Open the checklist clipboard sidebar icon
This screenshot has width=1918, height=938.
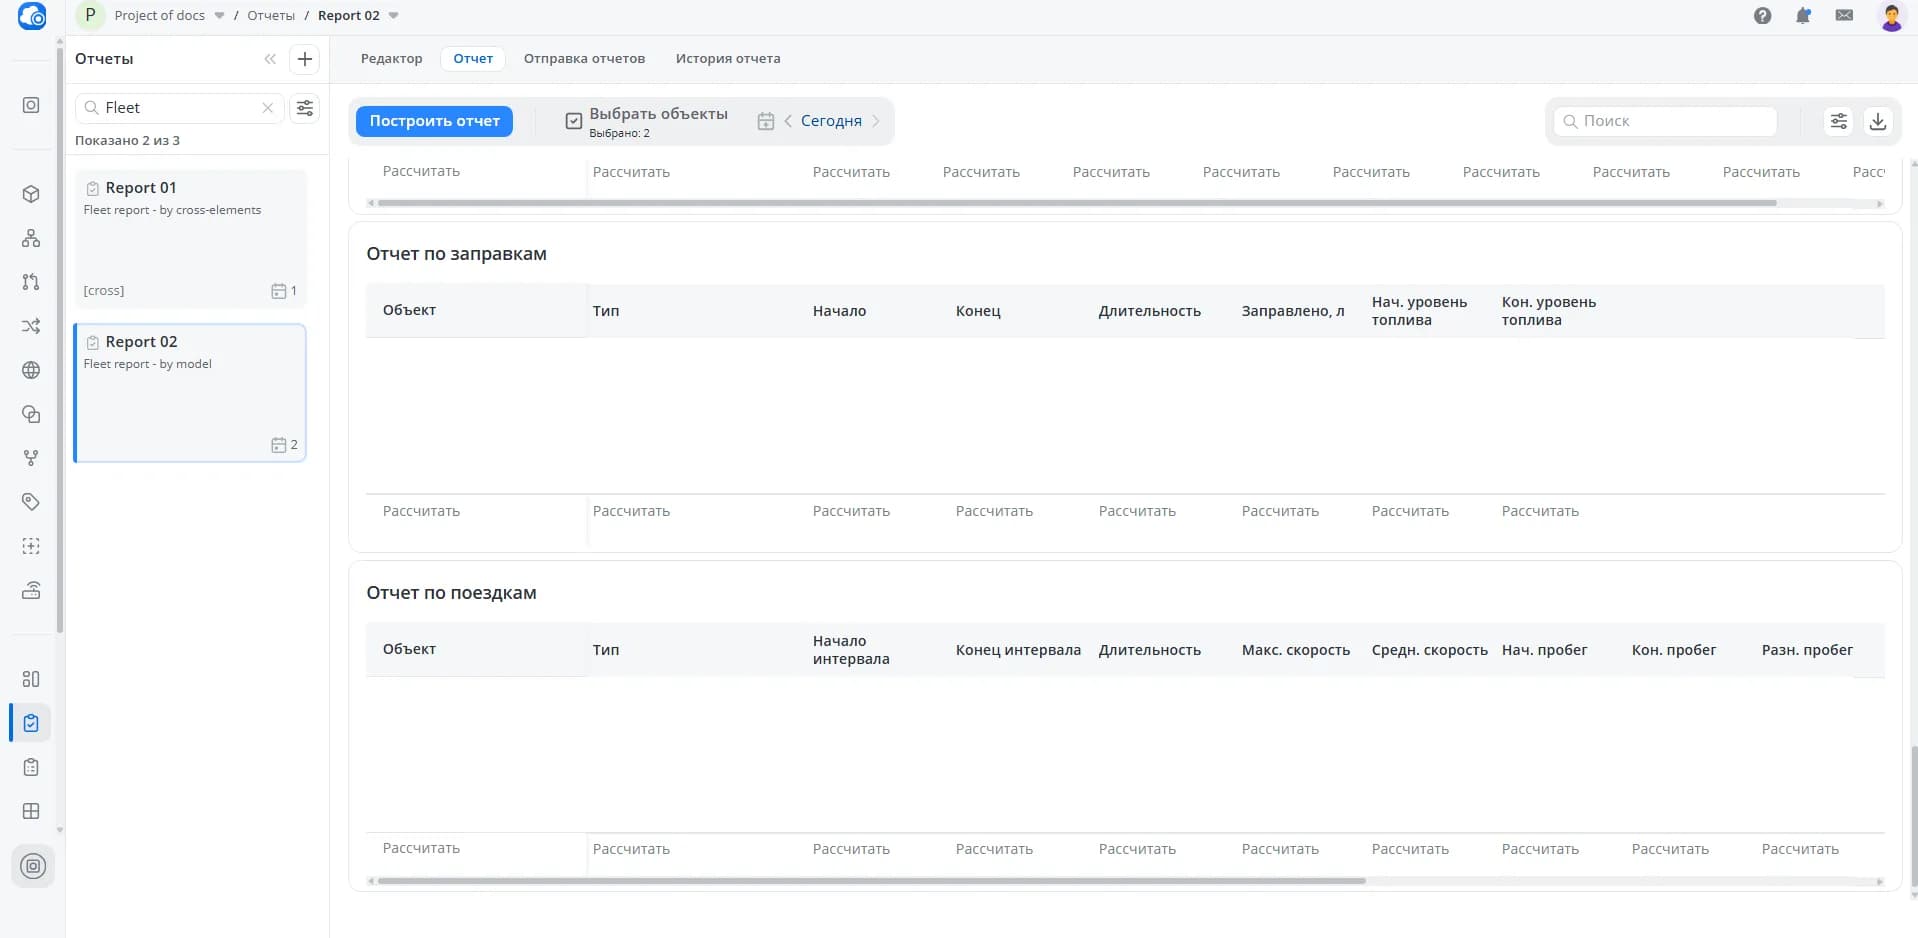click(31, 767)
